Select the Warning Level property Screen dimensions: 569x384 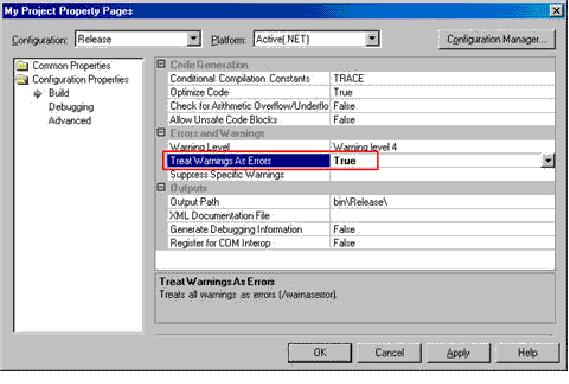click(249, 147)
